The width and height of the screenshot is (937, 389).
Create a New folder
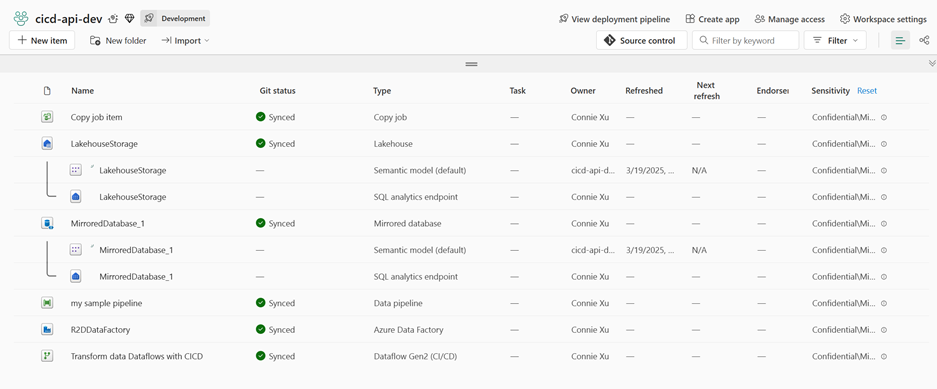[118, 41]
